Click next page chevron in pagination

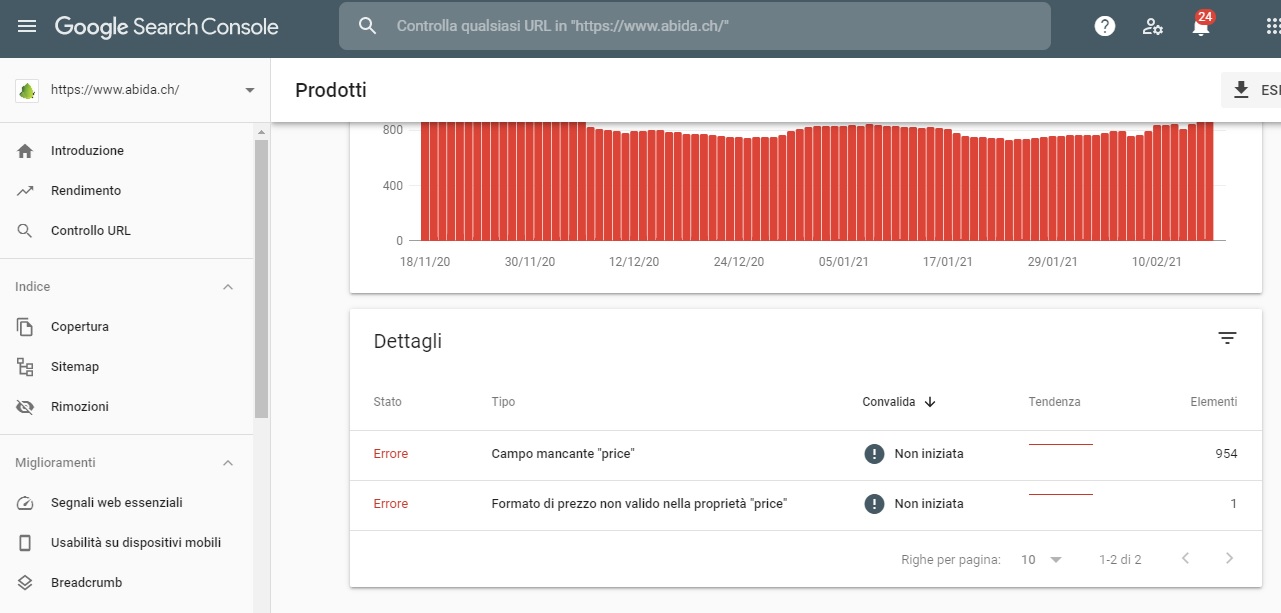coord(1230,559)
